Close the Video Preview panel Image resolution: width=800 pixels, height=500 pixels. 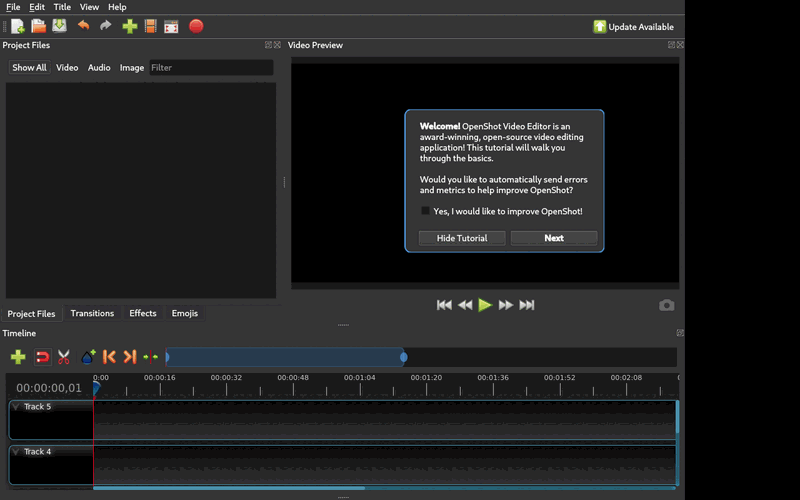click(x=680, y=45)
